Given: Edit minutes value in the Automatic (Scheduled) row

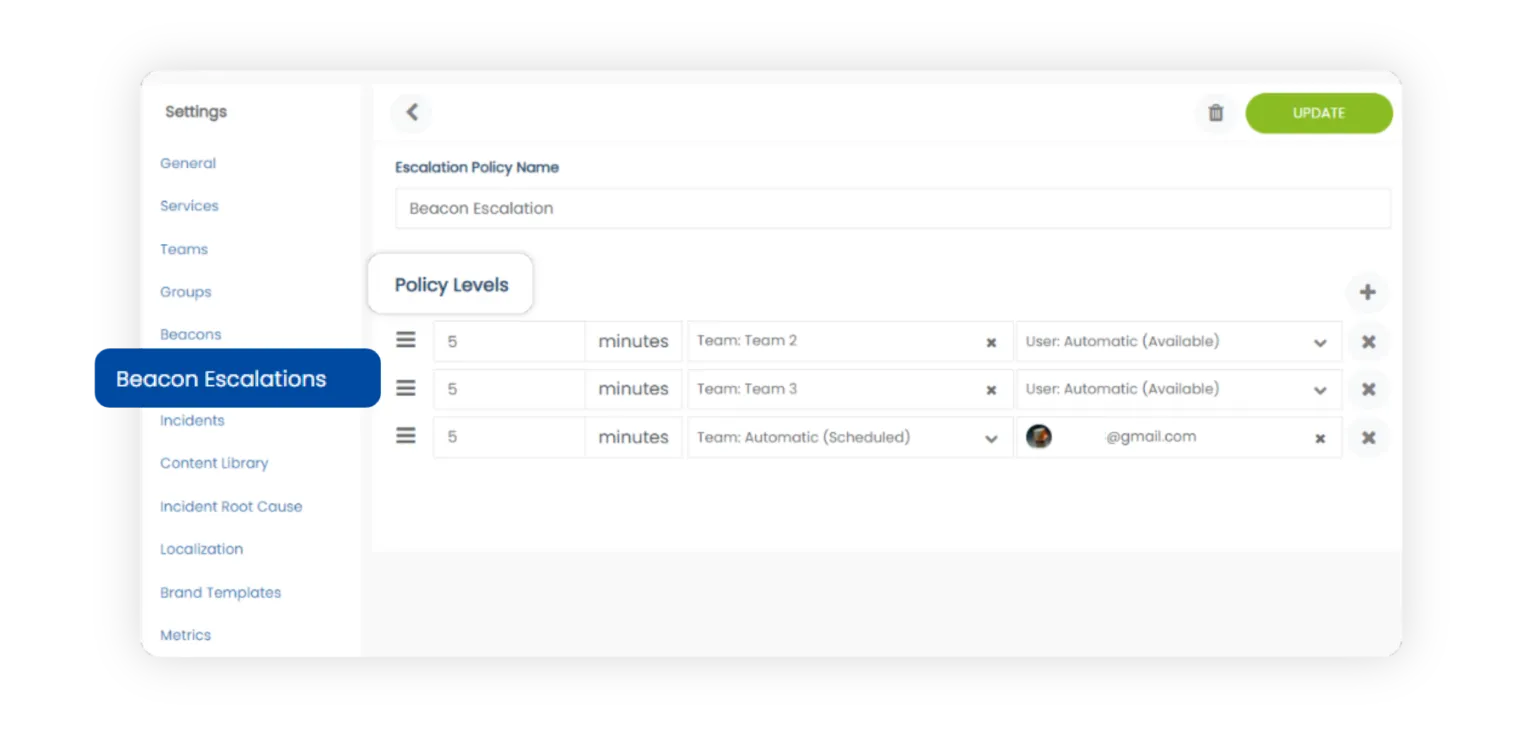Looking at the screenshot, I should click(510, 437).
